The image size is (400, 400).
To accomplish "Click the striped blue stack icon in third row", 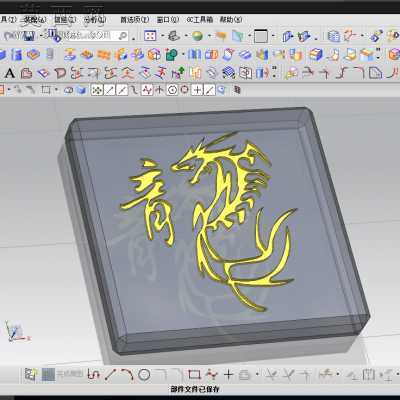I will pos(229,73).
